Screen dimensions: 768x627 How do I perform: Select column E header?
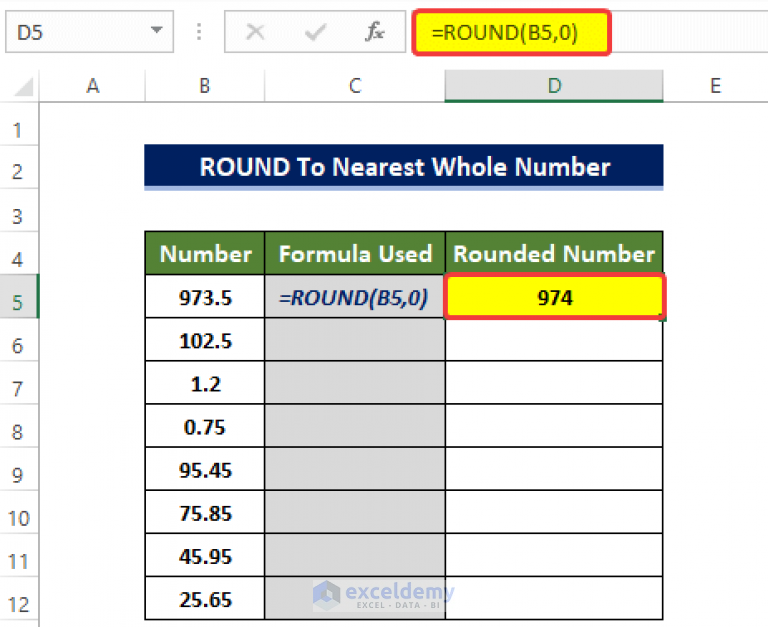[x=715, y=86]
